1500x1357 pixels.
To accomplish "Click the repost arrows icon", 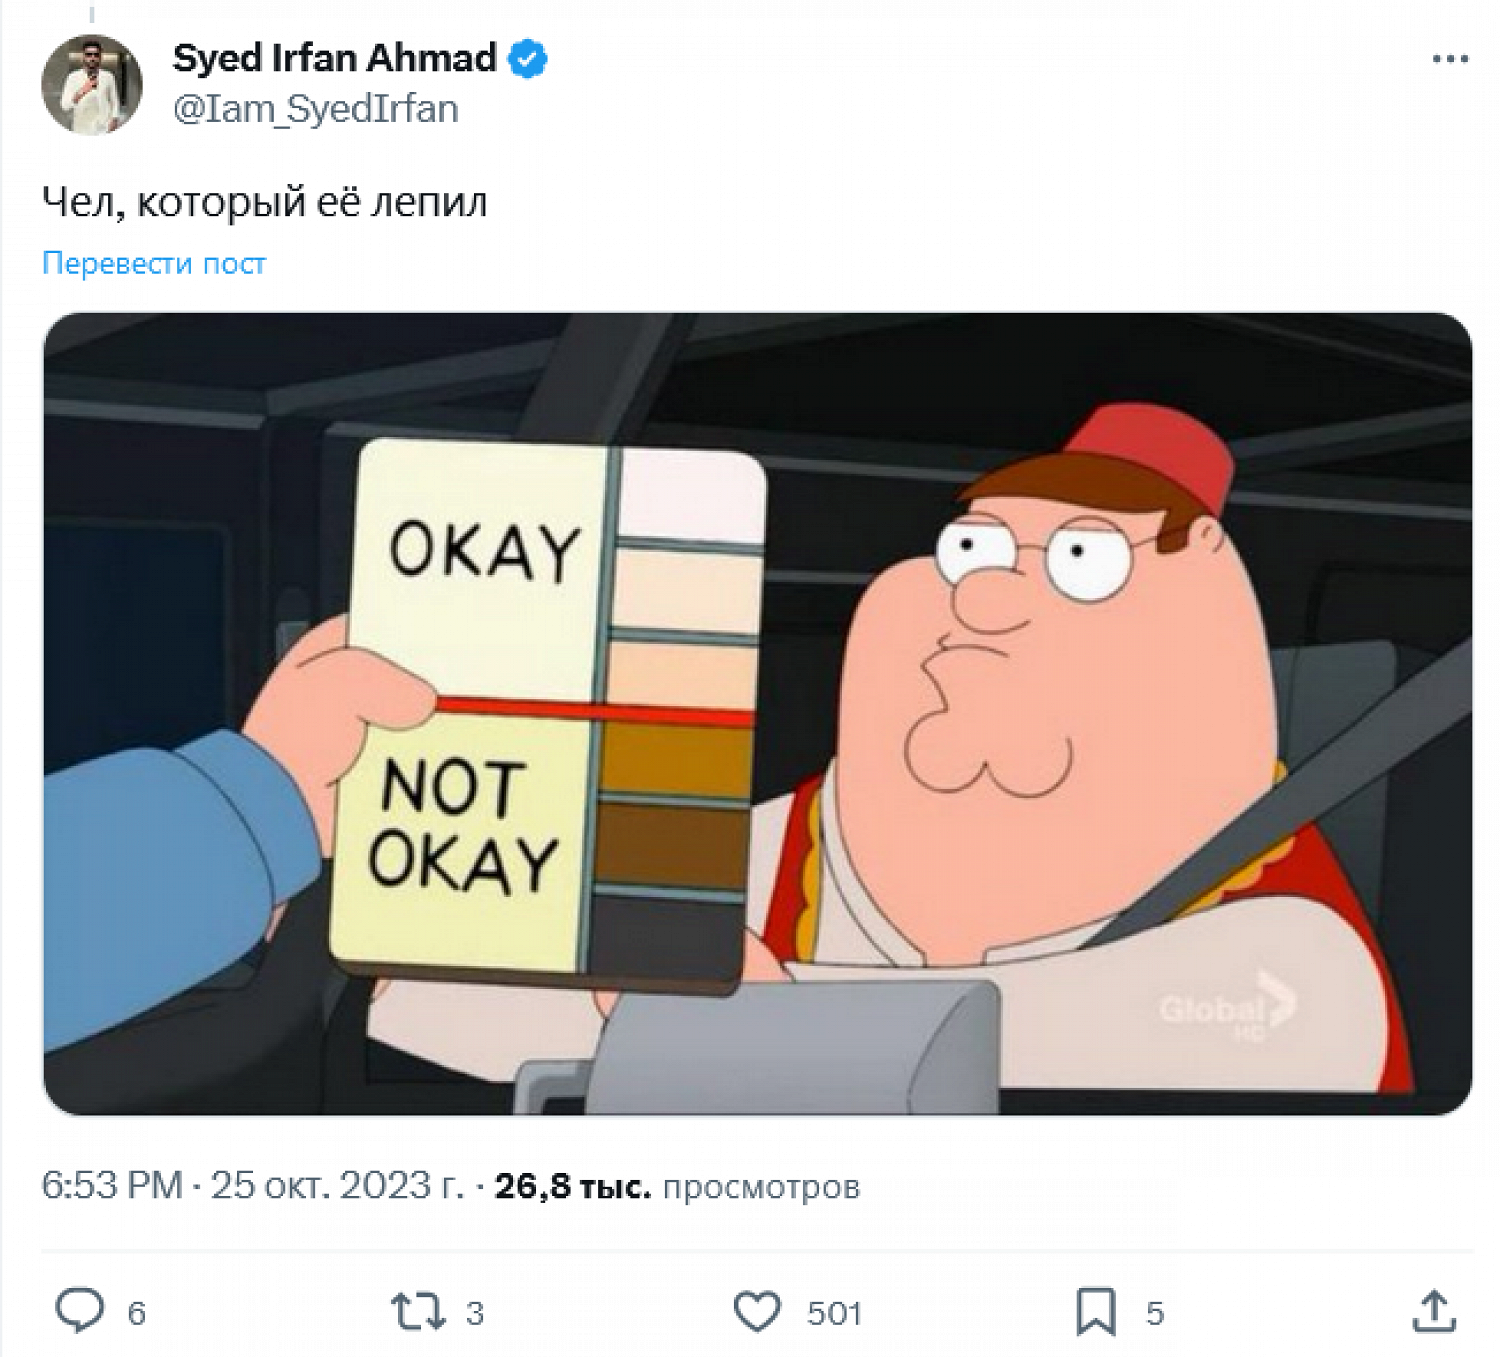I will point(418,1312).
